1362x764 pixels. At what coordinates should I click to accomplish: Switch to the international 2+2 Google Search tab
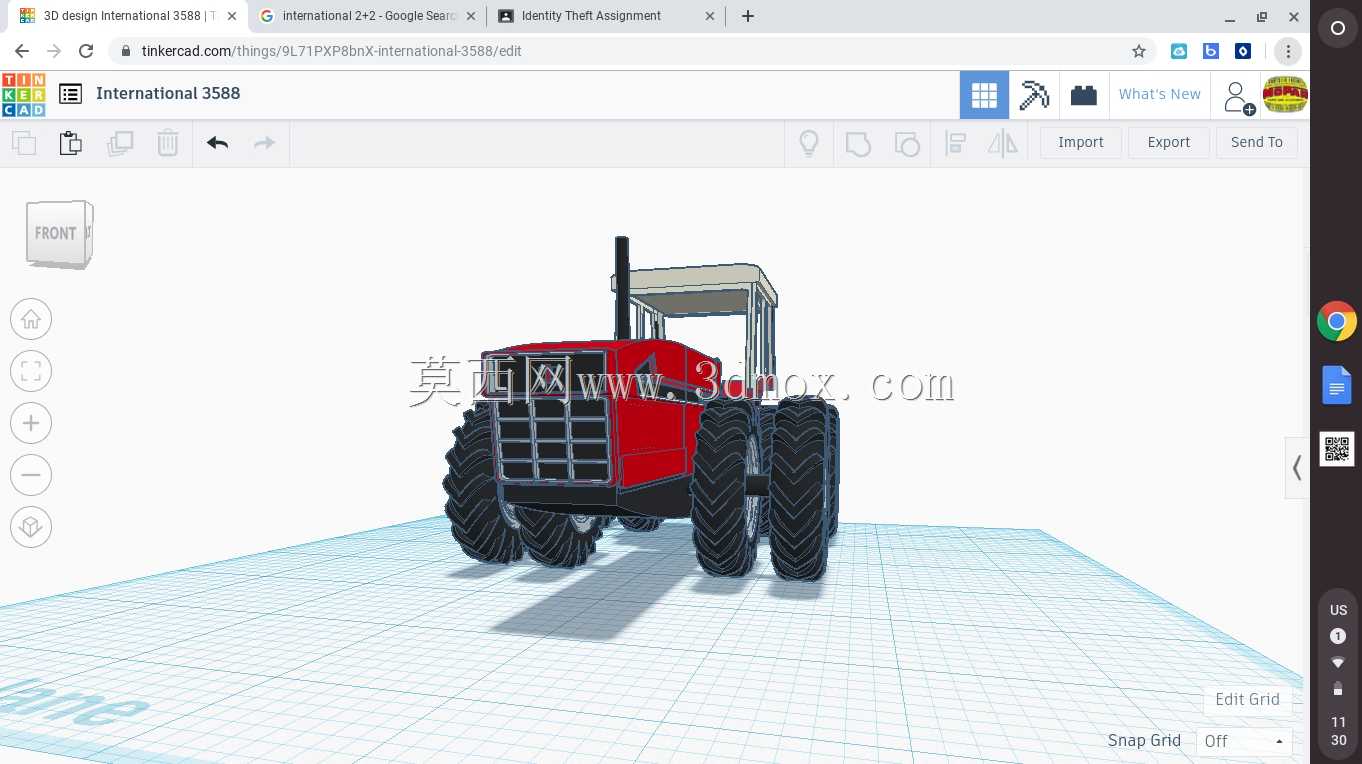click(x=367, y=16)
